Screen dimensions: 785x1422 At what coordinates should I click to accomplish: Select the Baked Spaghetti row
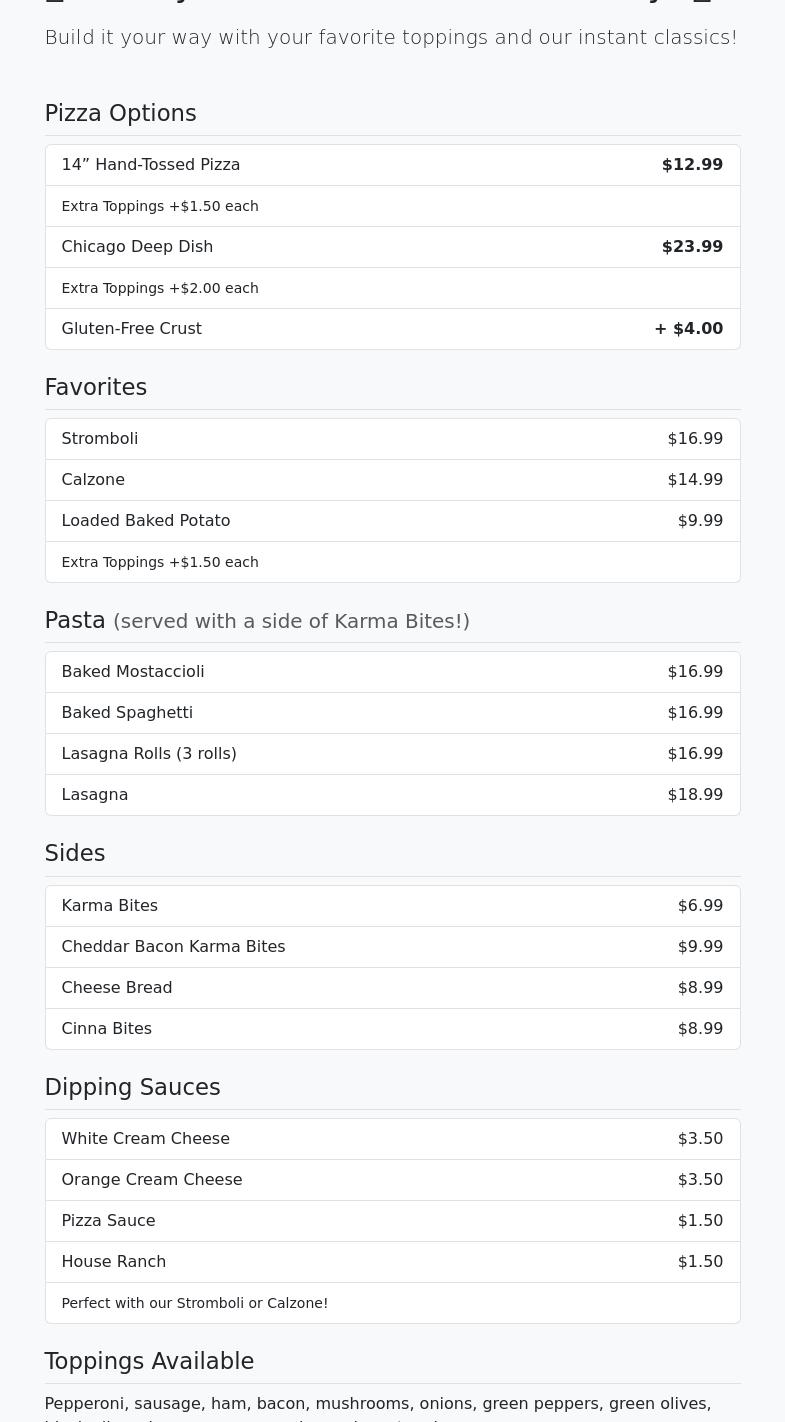click(127, 713)
